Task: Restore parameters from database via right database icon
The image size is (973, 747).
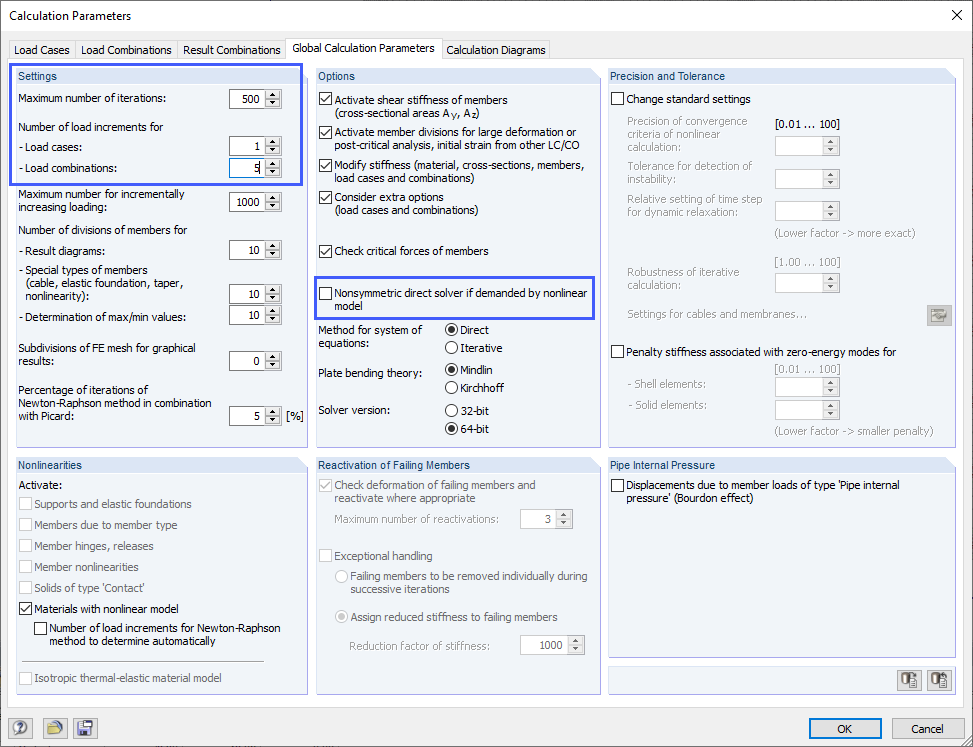Action: pos(939,680)
